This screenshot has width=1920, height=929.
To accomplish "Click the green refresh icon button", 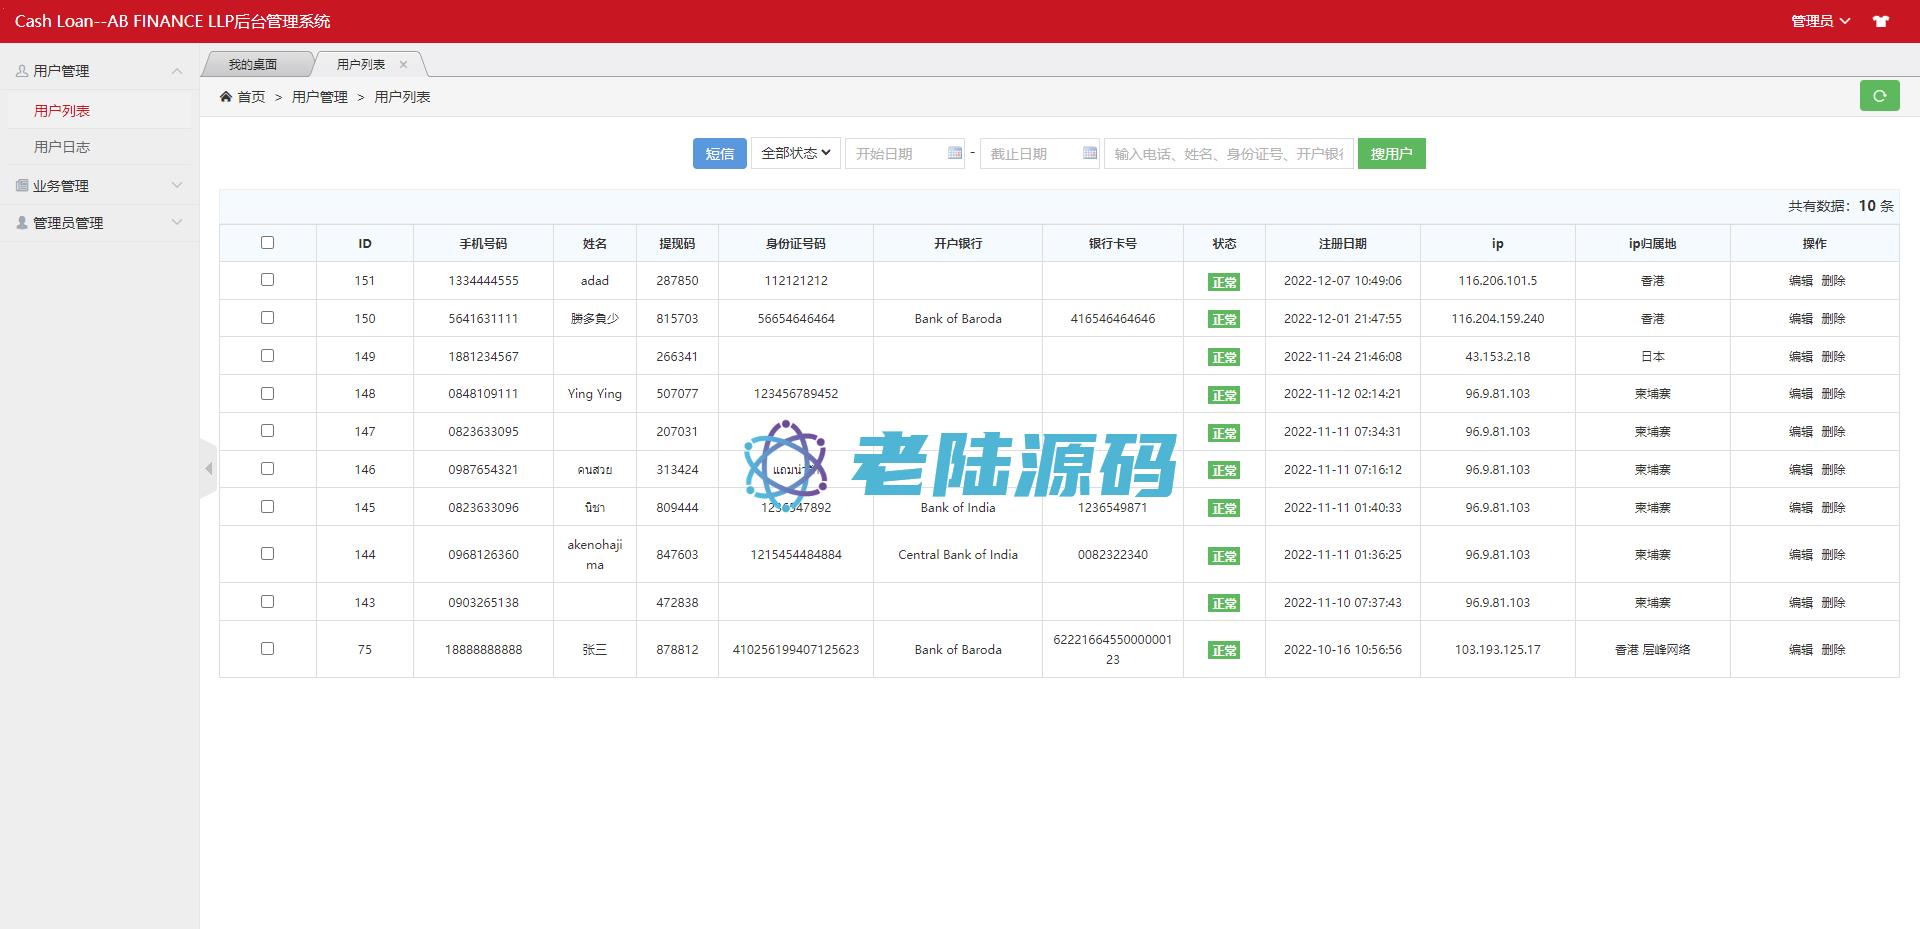I will [1879, 96].
